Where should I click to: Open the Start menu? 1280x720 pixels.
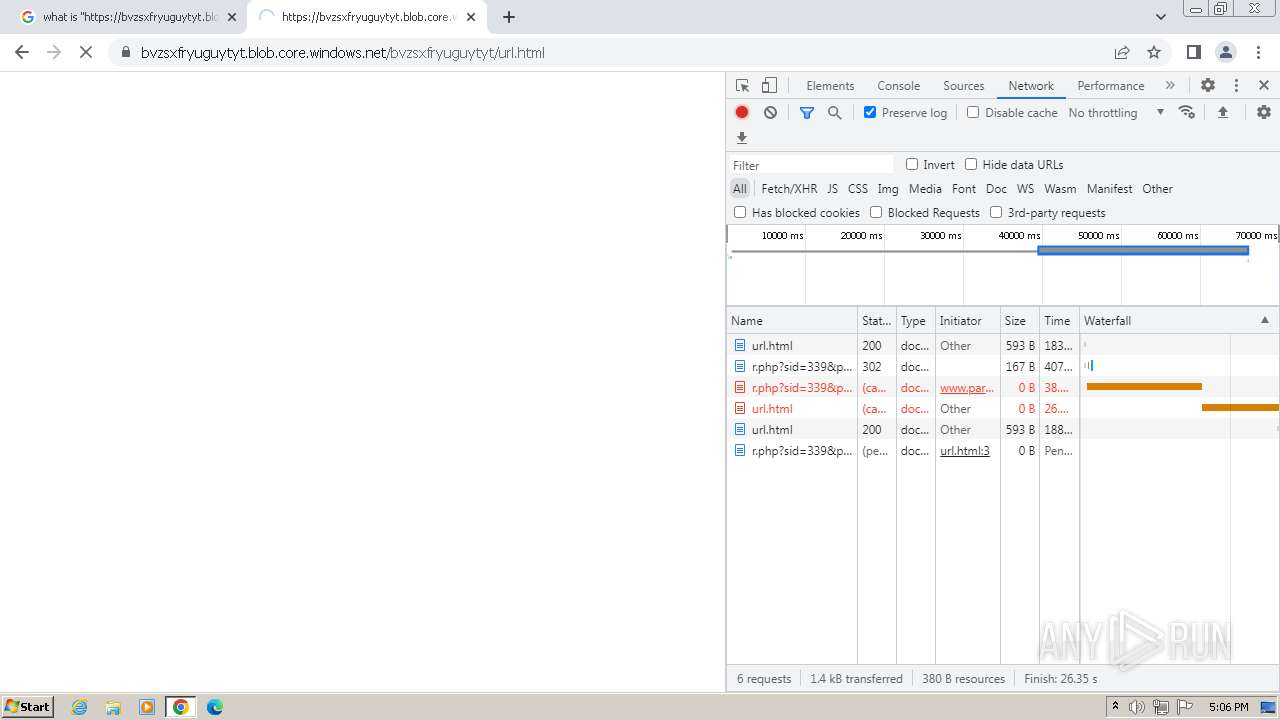[x=27, y=707]
